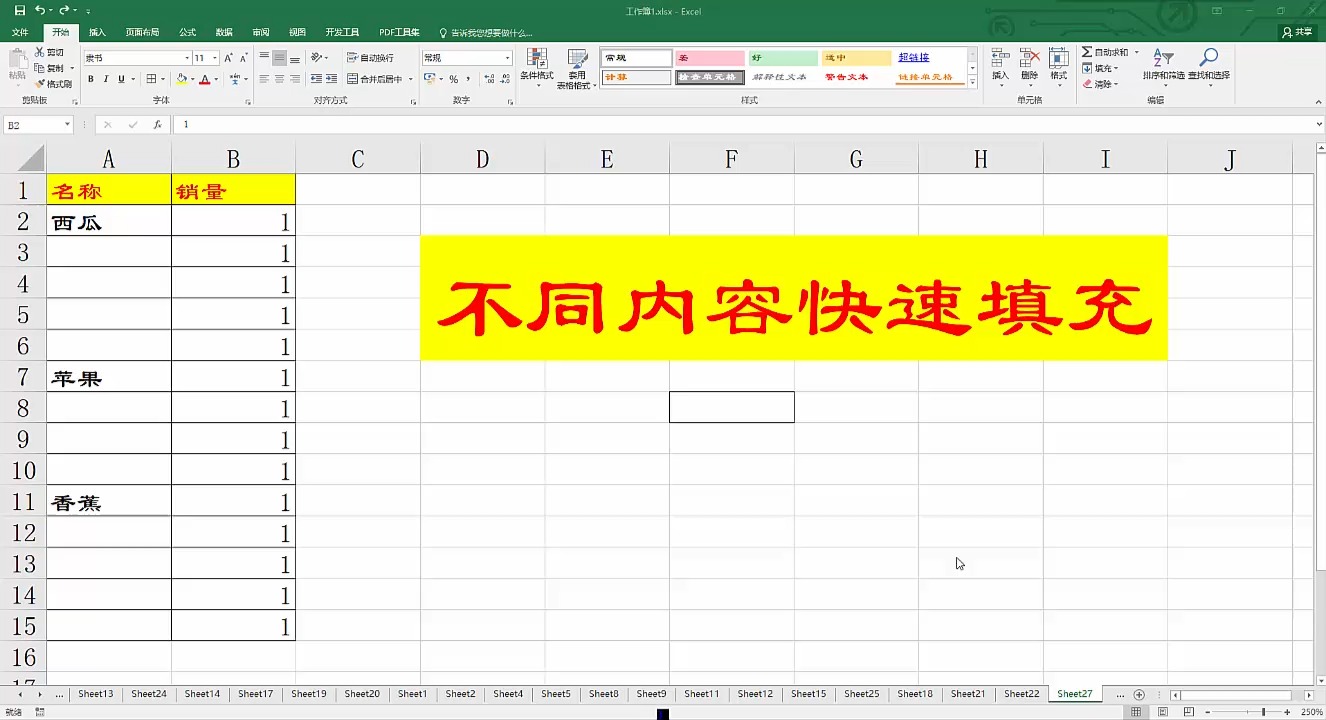Open the font size dropdown
Image resolution: width=1326 pixels, height=720 pixels.
point(214,58)
